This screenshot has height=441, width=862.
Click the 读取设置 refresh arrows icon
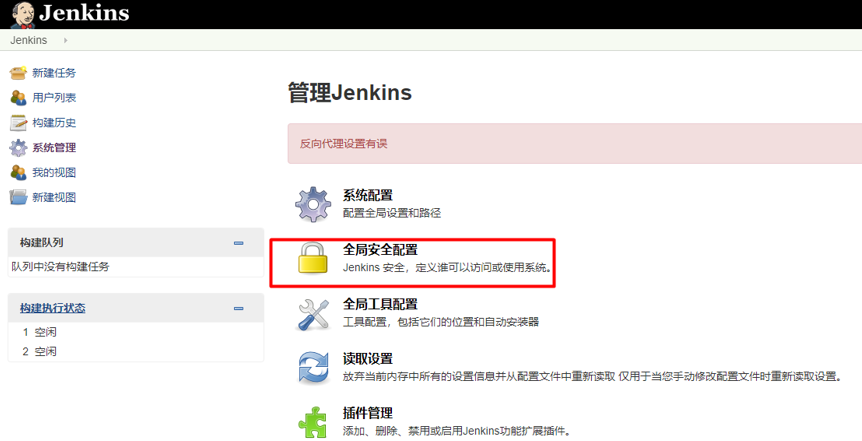tap(313, 367)
